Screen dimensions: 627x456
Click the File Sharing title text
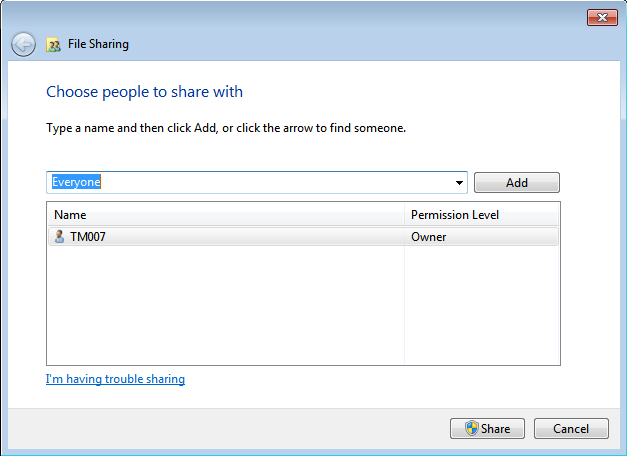pyautogui.click(x=98, y=44)
